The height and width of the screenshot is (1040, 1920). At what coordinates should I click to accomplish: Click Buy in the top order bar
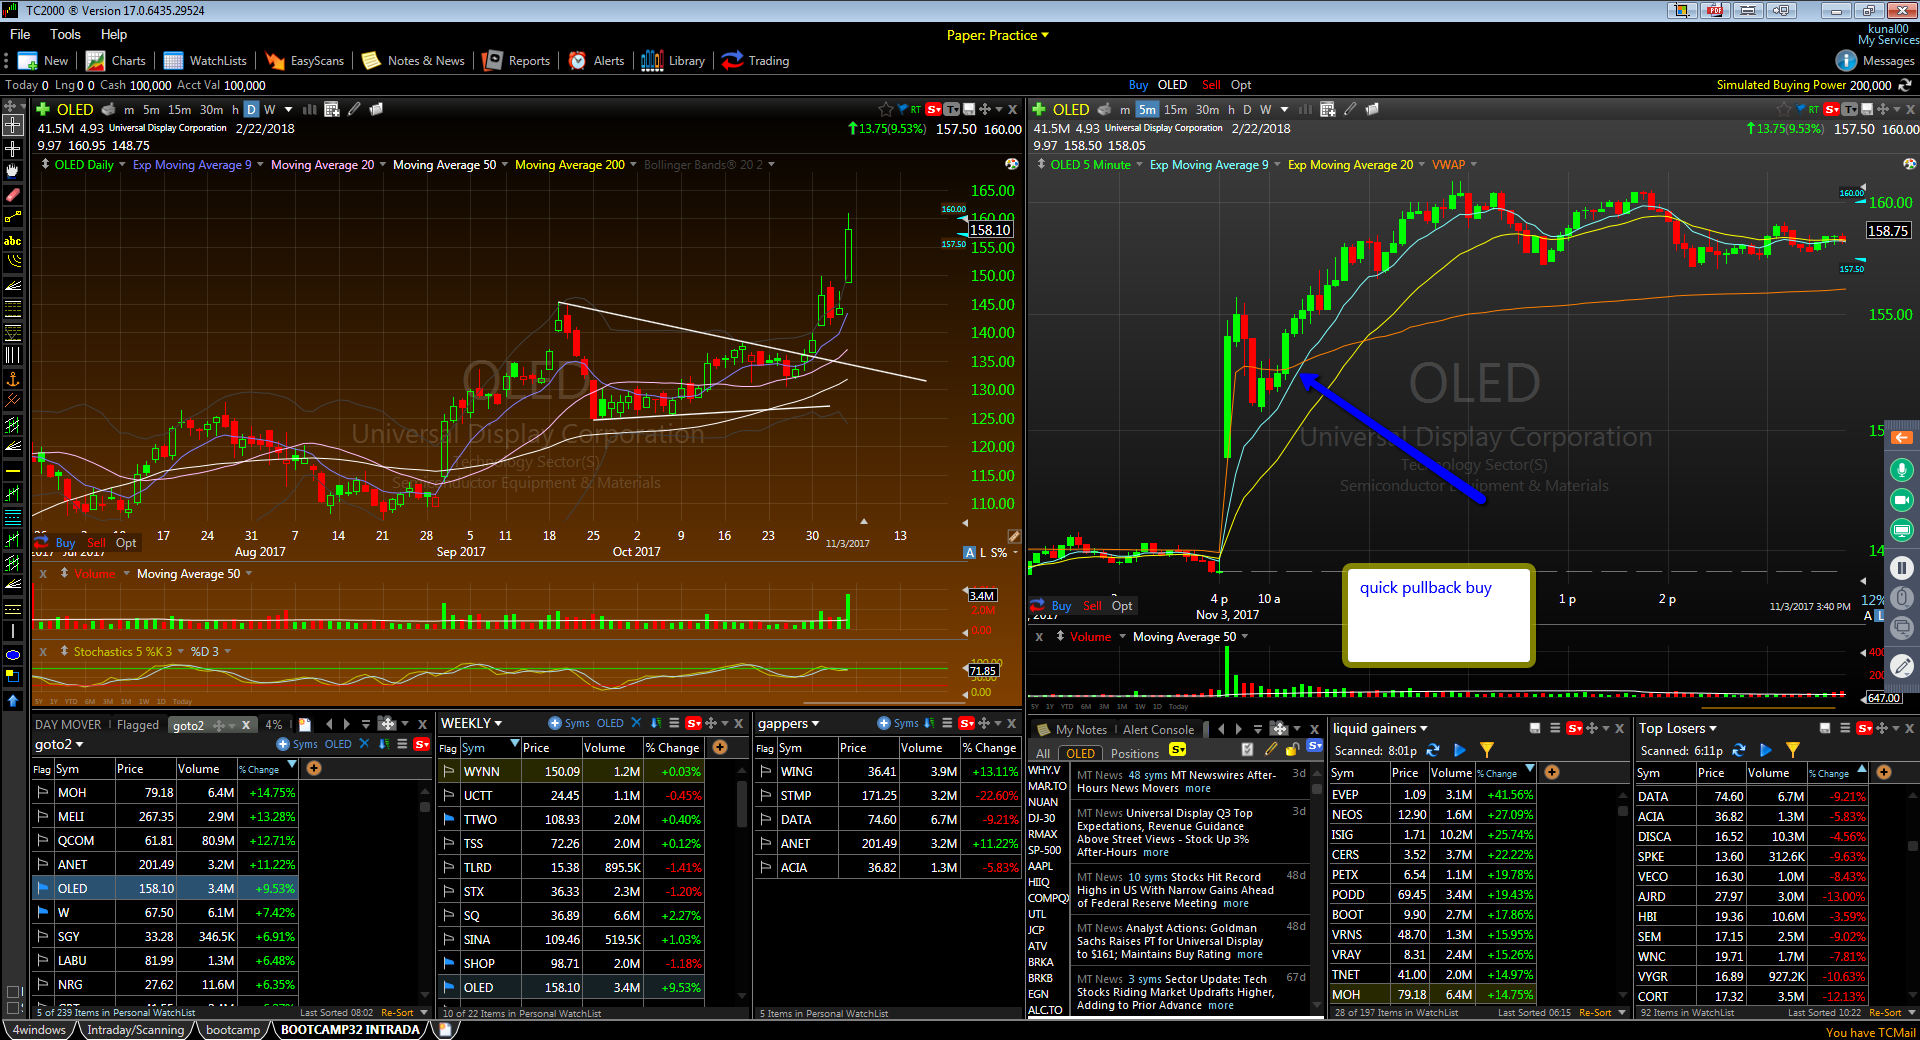pos(1138,85)
